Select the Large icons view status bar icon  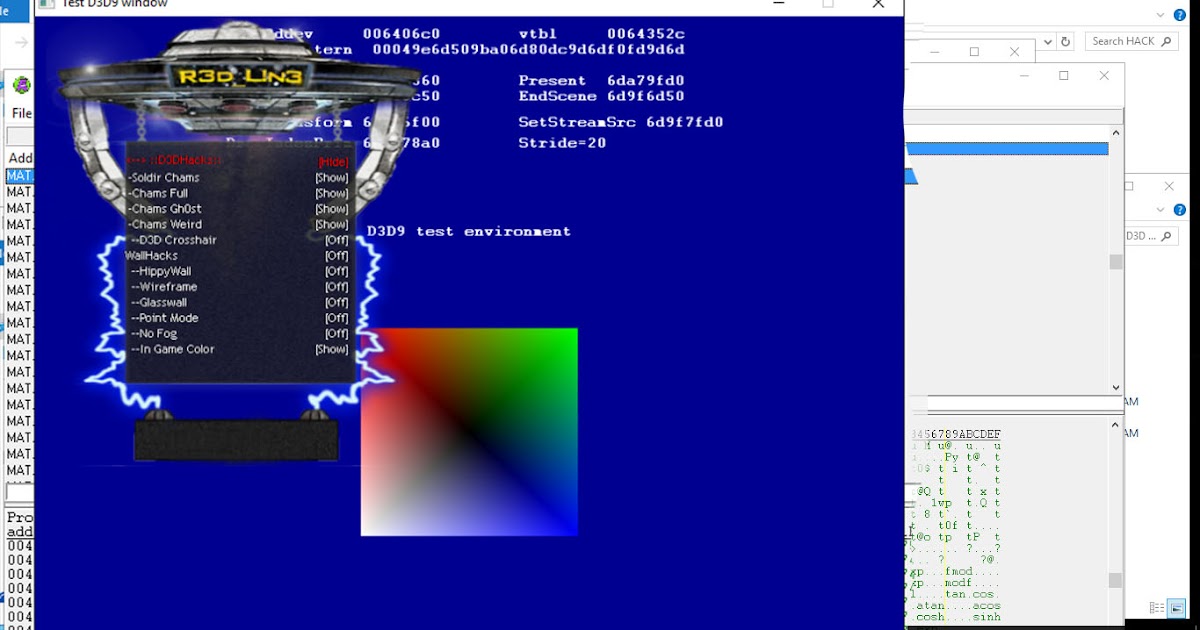tap(1176, 608)
